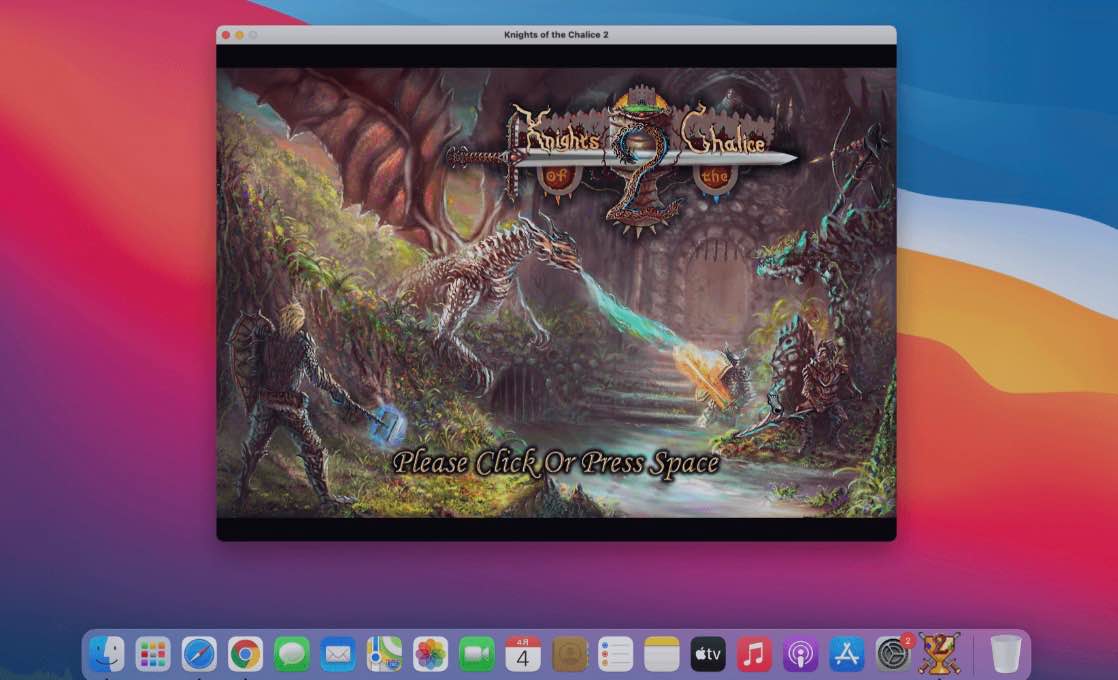Open the Photos app in the dock
1118x680 pixels.
431,654
